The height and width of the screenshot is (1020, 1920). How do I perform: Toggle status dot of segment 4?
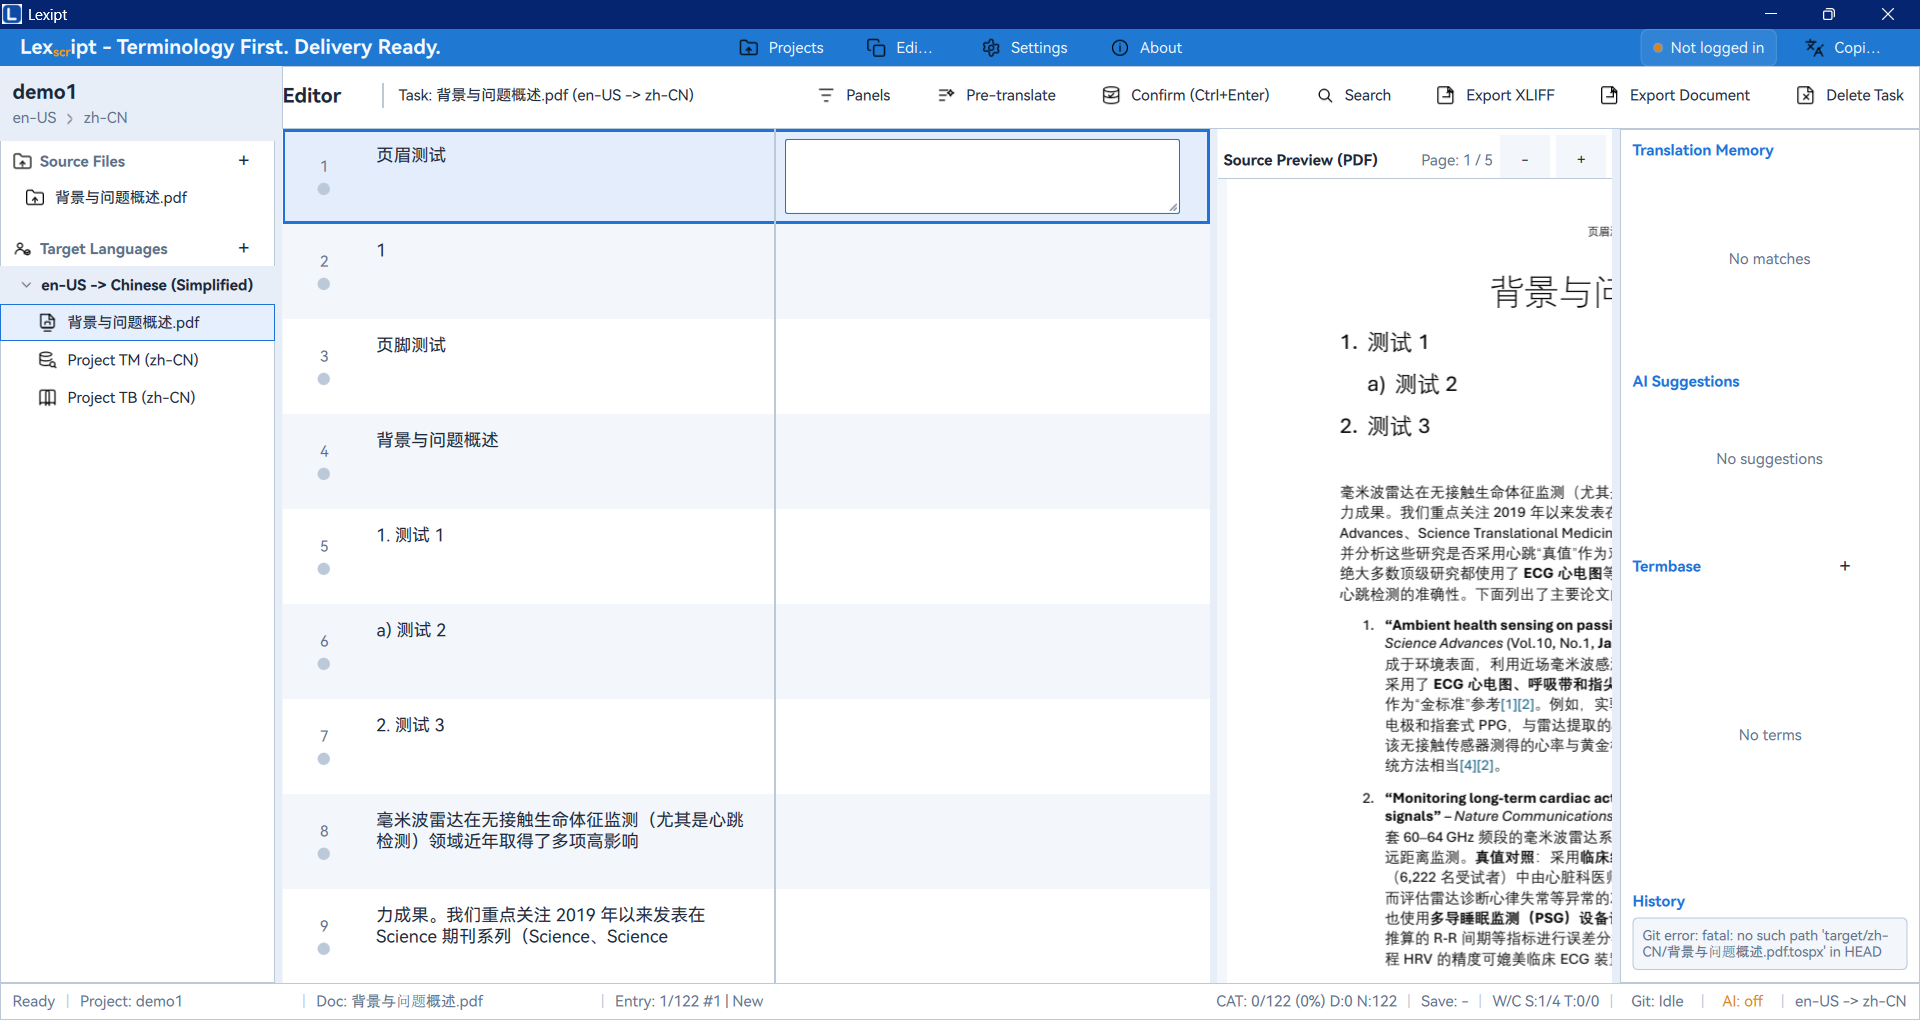coord(324,474)
